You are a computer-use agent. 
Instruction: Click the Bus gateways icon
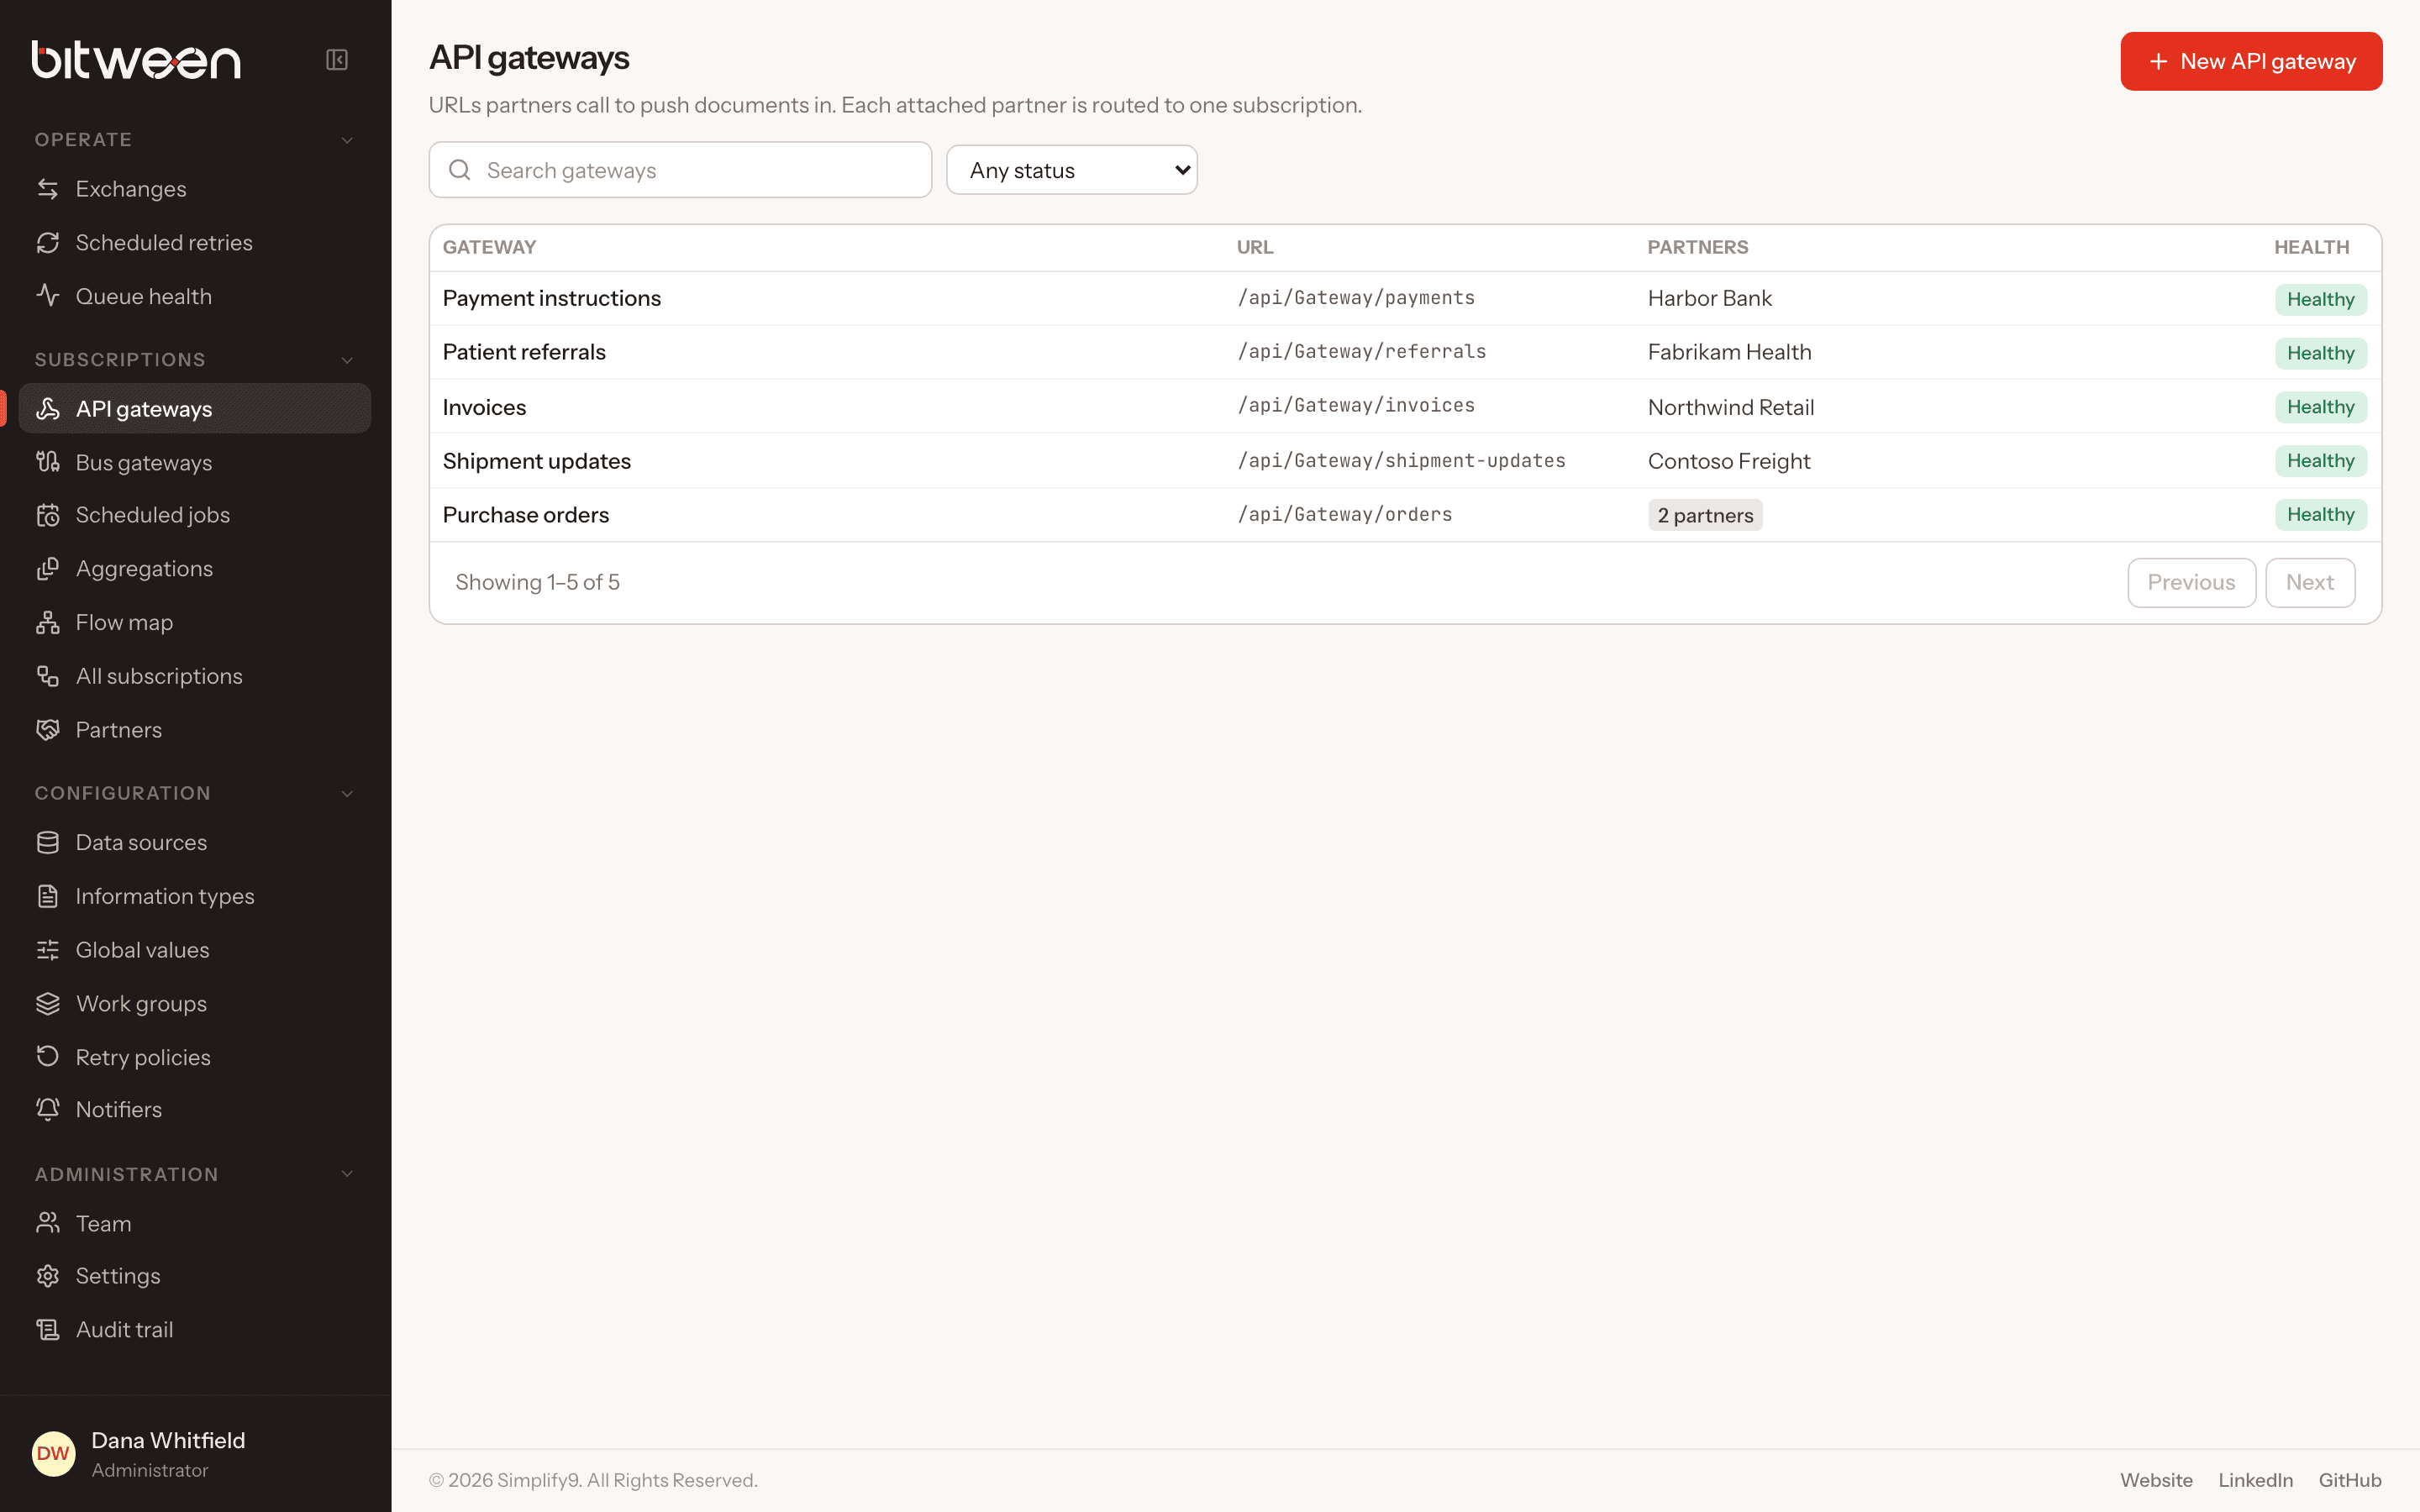click(x=48, y=462)
